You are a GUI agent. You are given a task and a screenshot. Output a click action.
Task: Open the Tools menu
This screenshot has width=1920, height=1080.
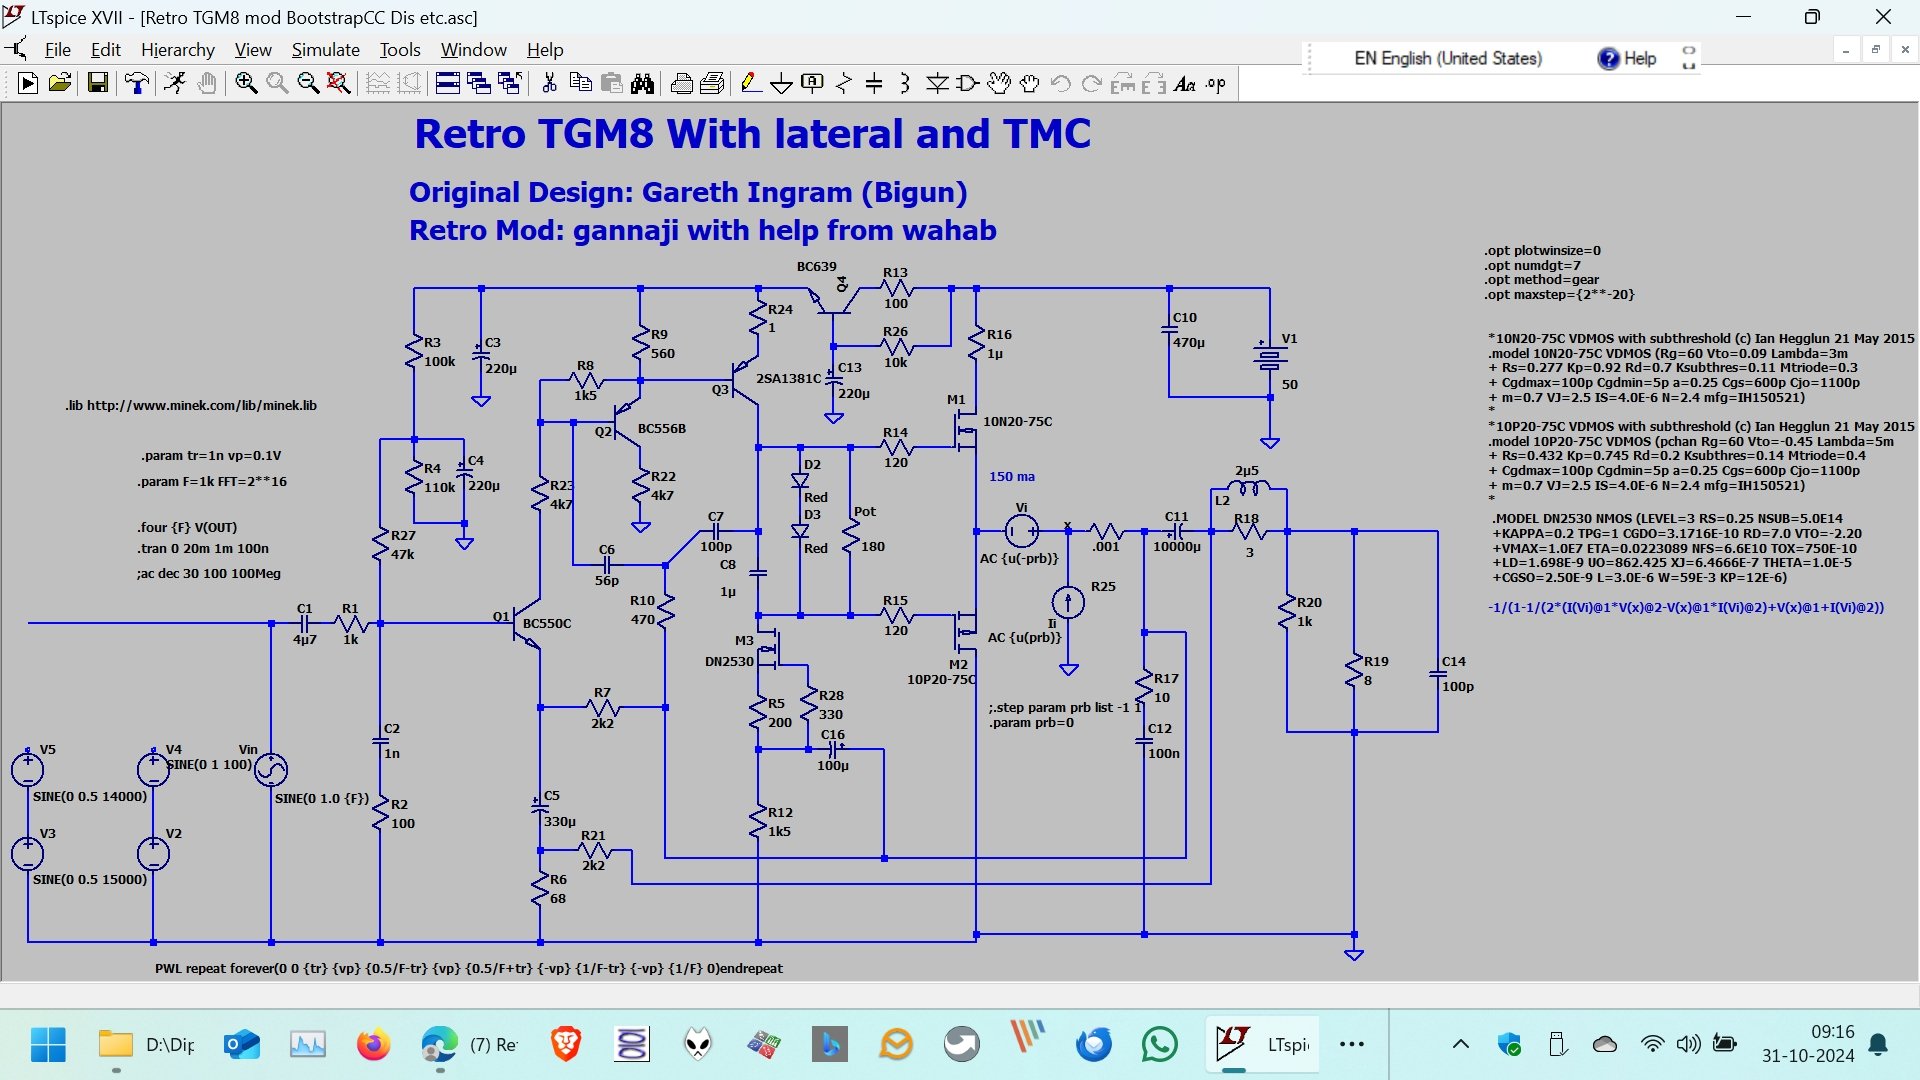(400, 50)
